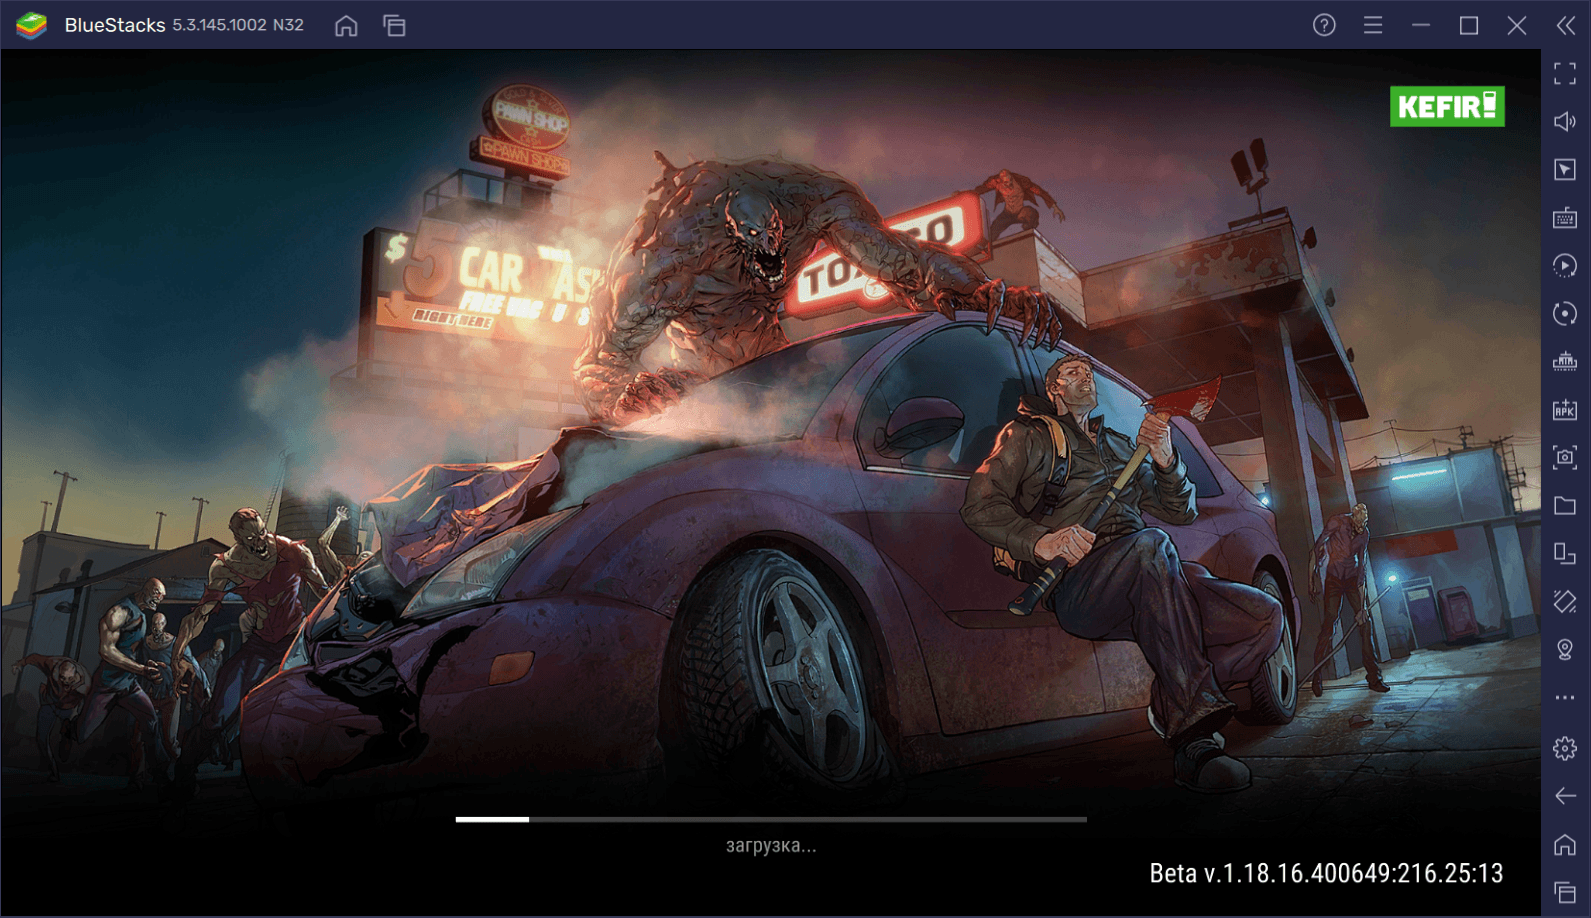Collapse the side toolbar with double chevron
Image resolution: width=1591 pixels, height=918 pixels.
[1566, 25]
